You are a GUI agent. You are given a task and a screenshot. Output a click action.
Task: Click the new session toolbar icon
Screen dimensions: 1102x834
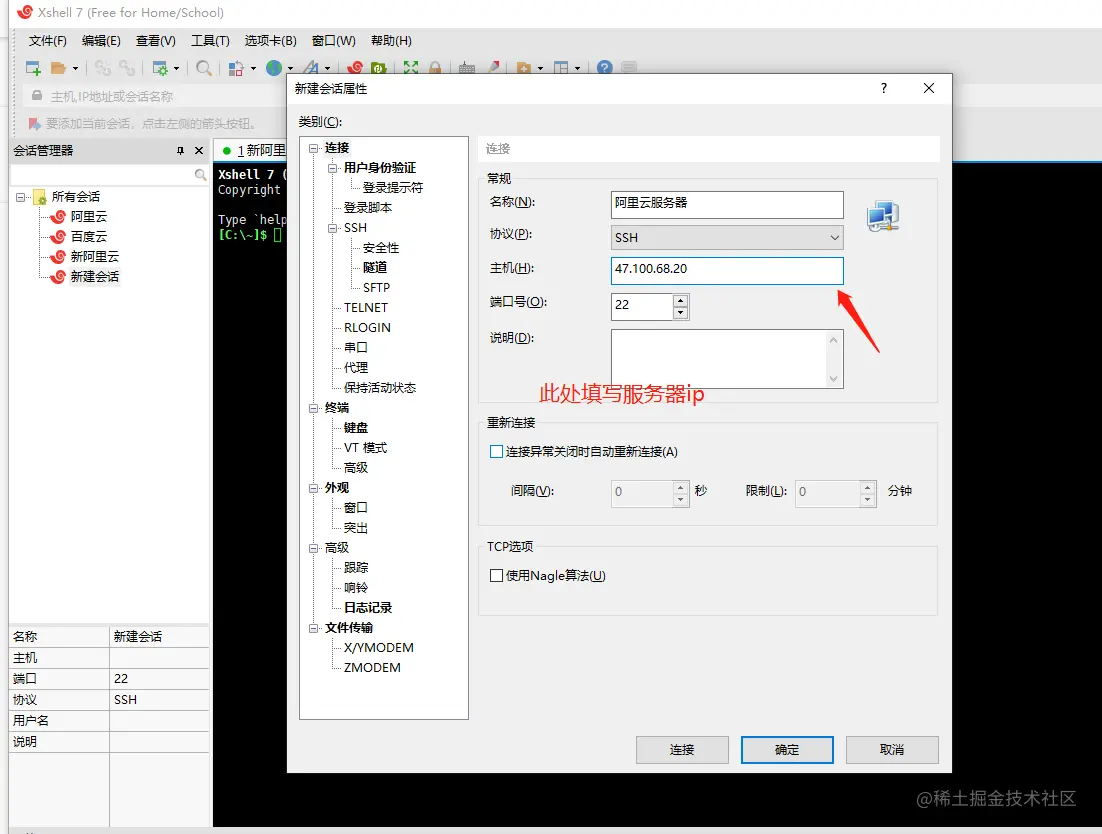33,68
